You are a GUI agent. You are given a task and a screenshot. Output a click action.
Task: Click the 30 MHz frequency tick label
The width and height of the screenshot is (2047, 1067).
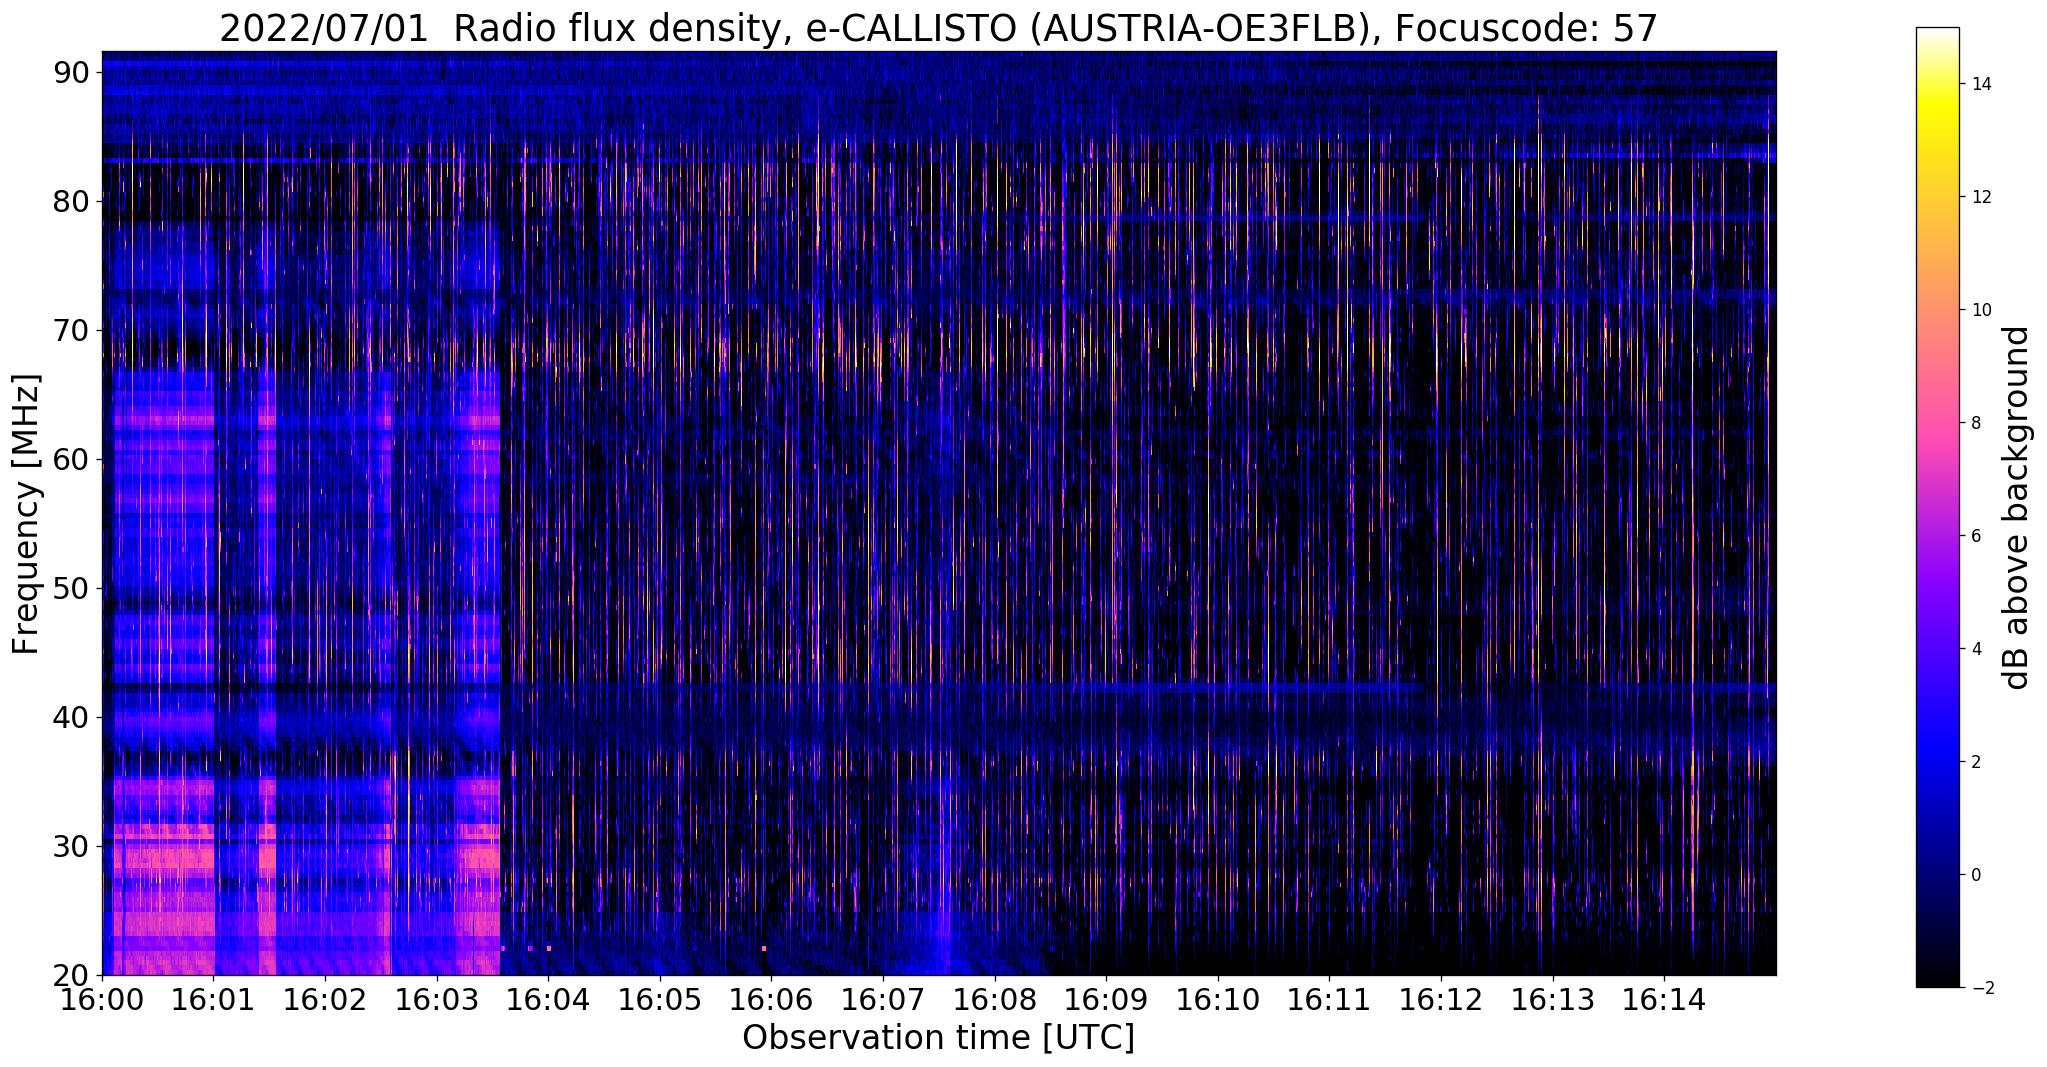coord(71,846)
